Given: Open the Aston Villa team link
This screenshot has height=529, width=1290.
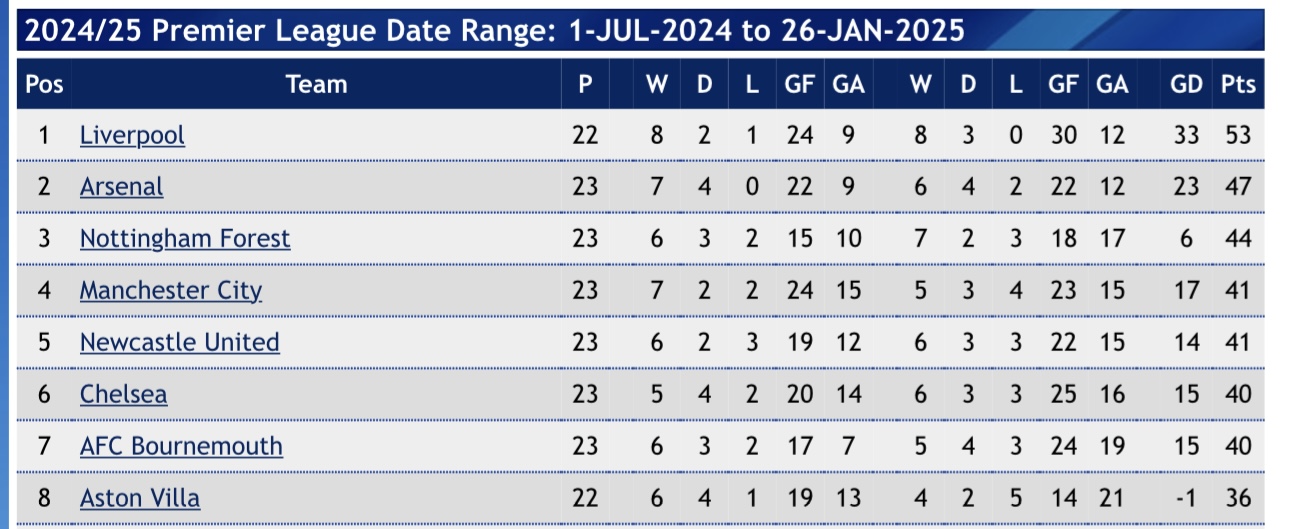Looking at the screenshot, I should 140,498.
